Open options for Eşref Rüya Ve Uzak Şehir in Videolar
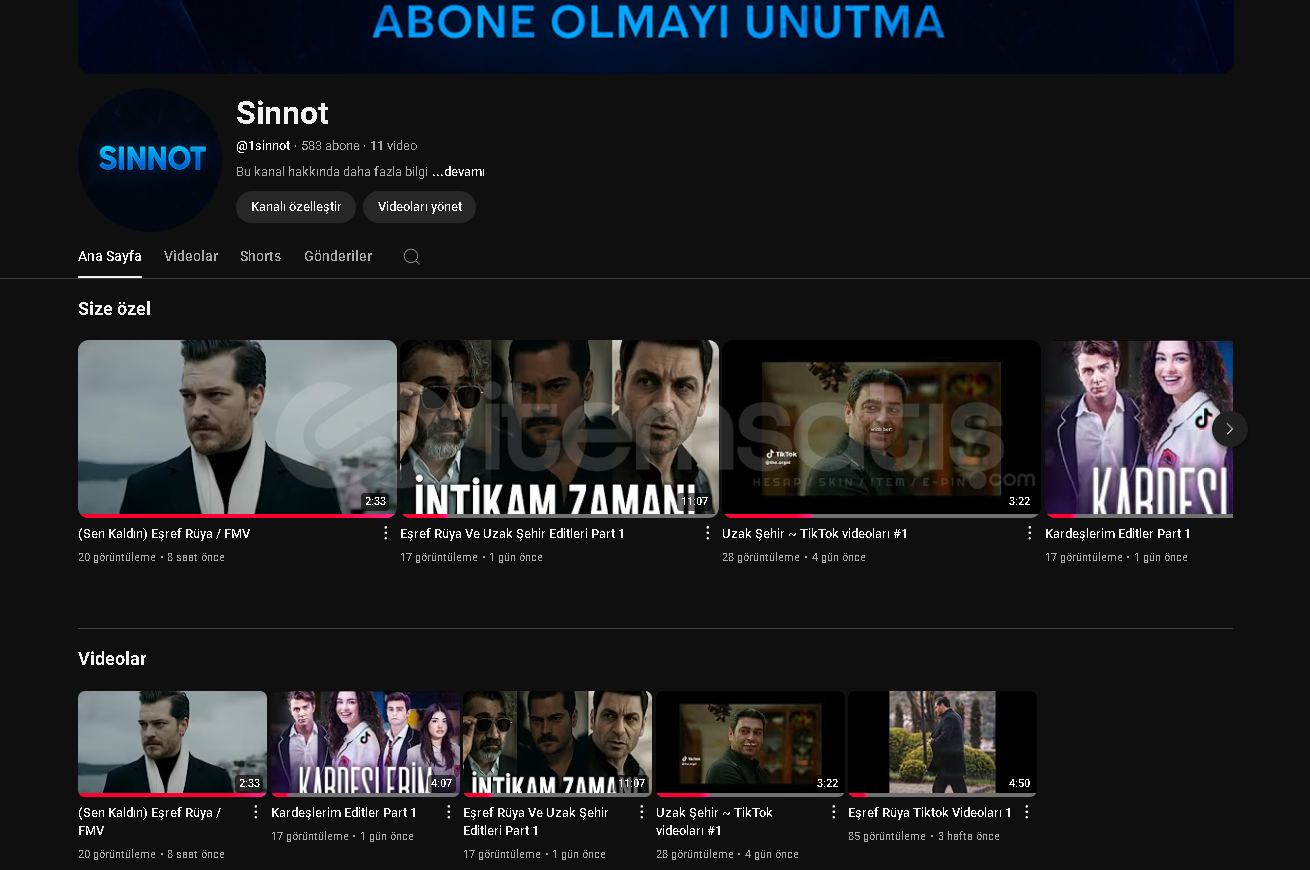 [640, 812]
